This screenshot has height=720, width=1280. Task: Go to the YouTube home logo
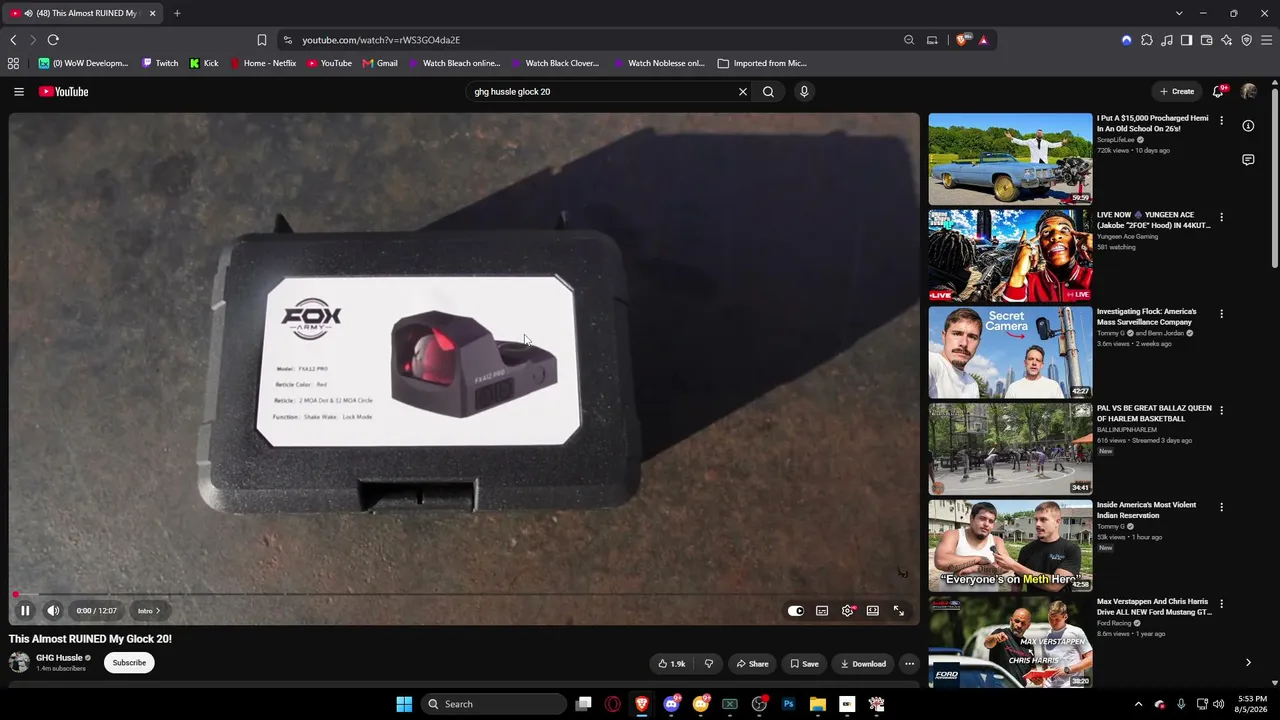pos(64,91)
